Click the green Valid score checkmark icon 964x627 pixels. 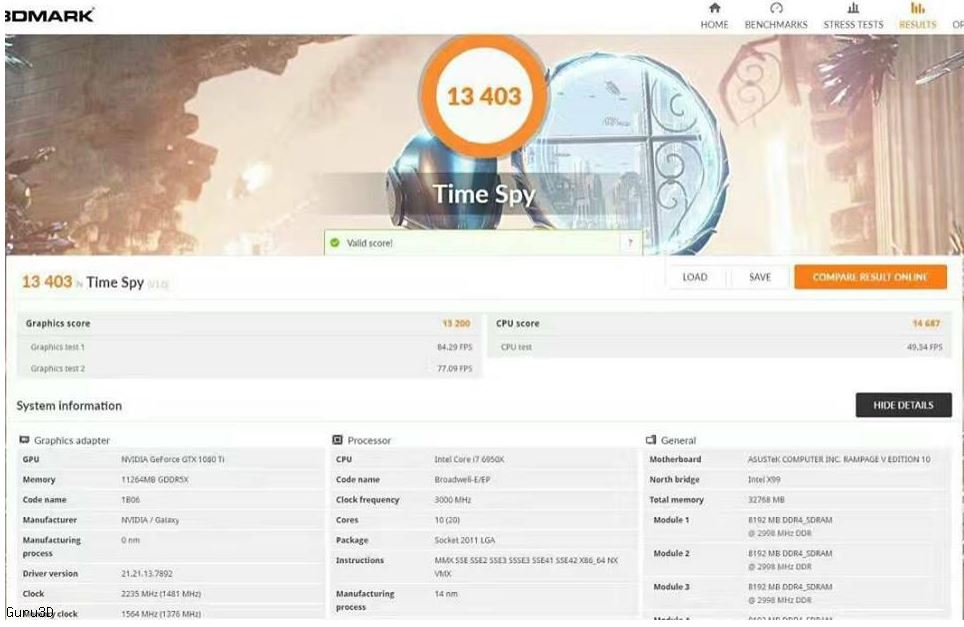pos(334,243)
